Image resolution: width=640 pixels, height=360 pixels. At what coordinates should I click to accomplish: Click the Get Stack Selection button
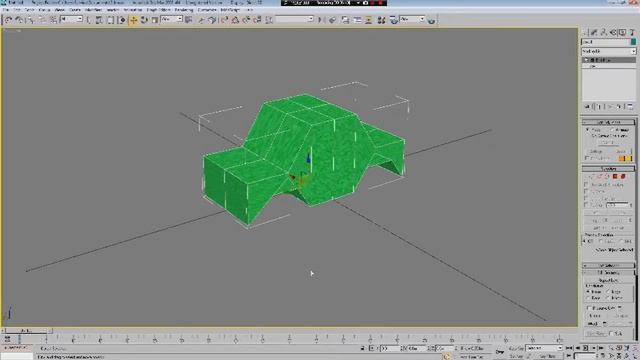tap(608, 212)
